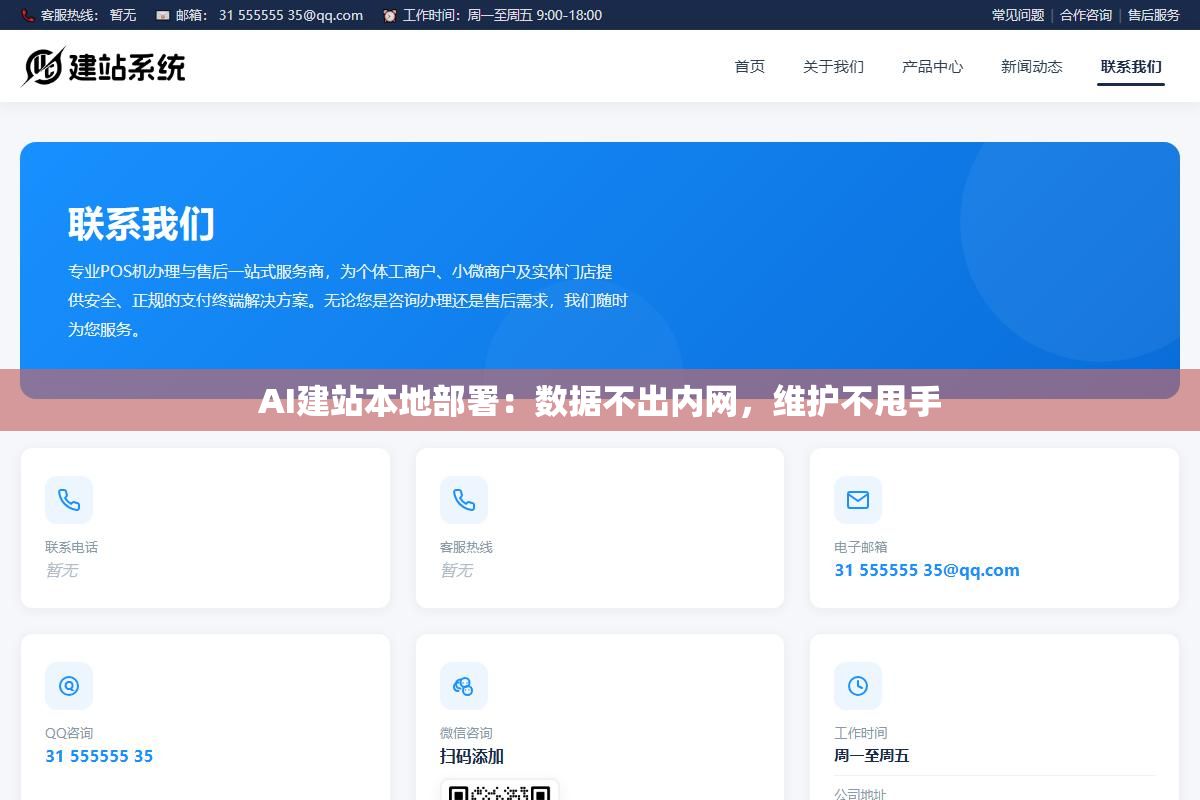Click 暂无 under 客服热线 card

456,570
